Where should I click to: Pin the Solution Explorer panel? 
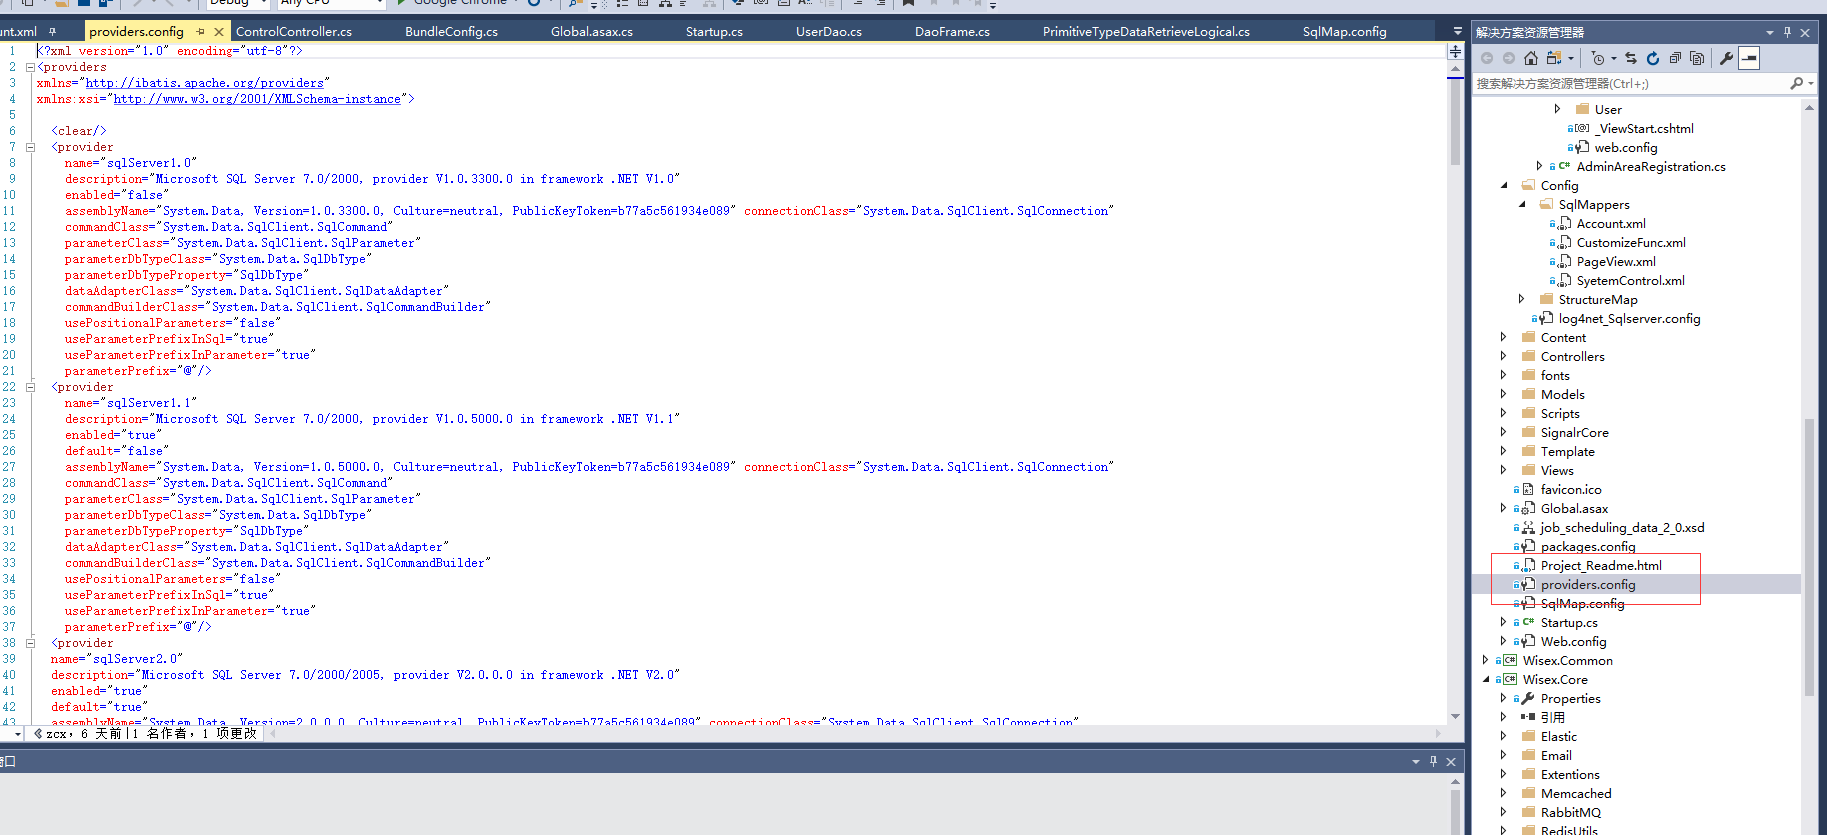point(1788,32)
